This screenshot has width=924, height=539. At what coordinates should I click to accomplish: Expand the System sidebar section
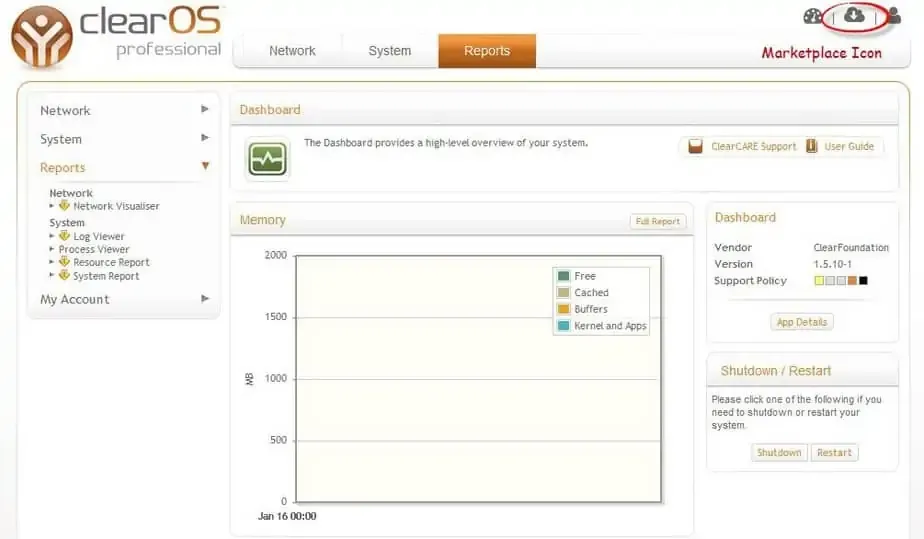coord(123,139)
